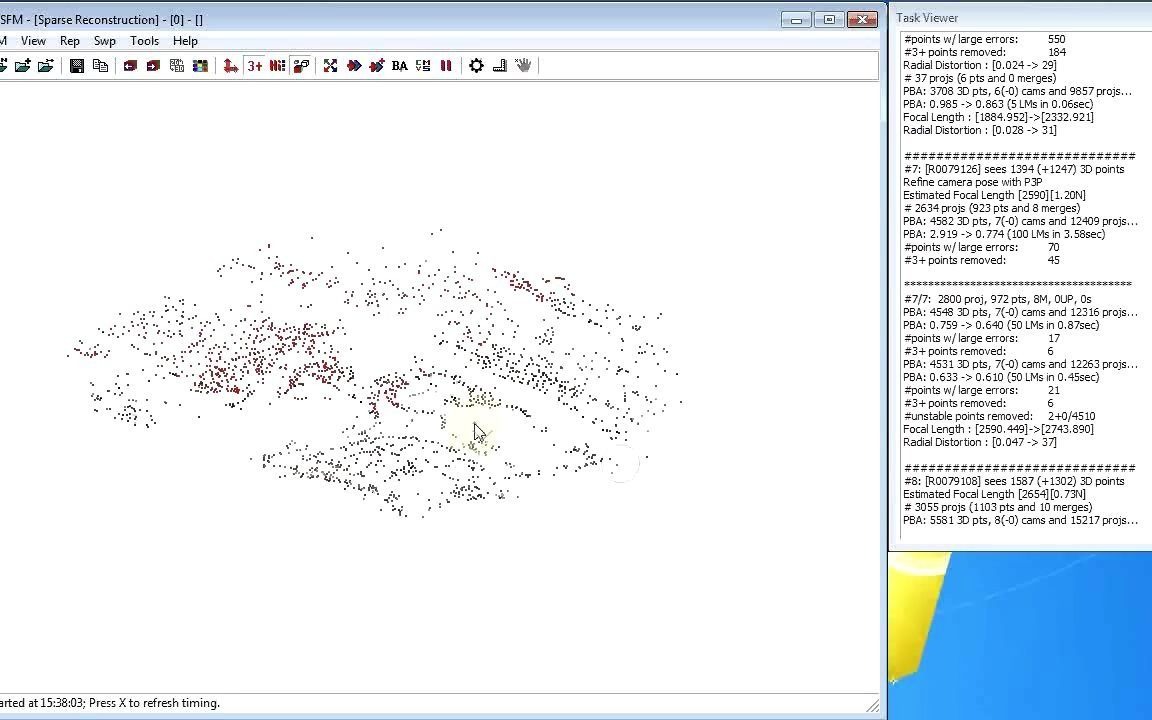The image size is (1152, 720).
Task: Click the copy icon on the toolbar
Action: click(100, 66)
